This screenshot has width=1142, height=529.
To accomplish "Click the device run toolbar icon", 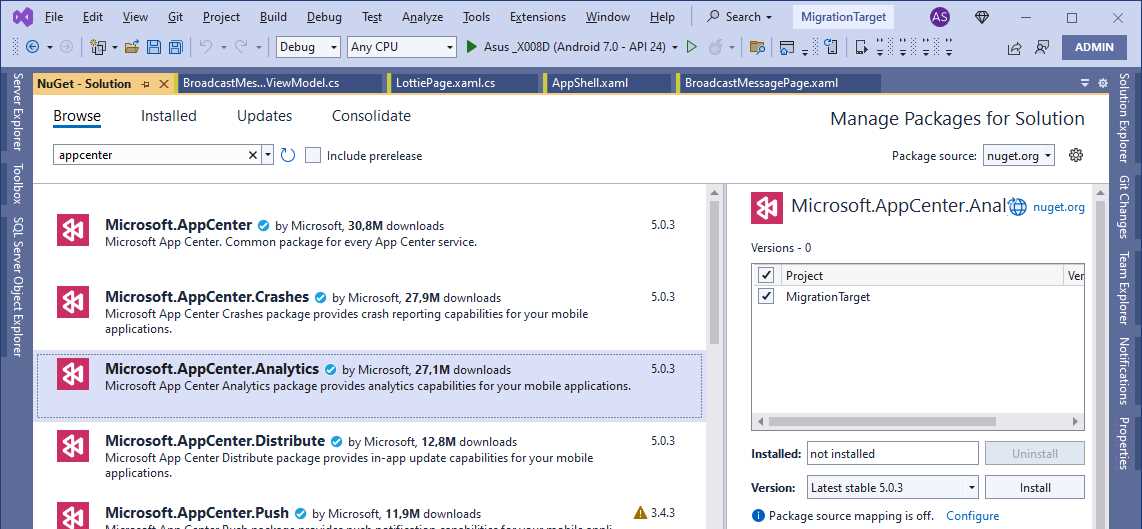I will (x=862, y=47).
